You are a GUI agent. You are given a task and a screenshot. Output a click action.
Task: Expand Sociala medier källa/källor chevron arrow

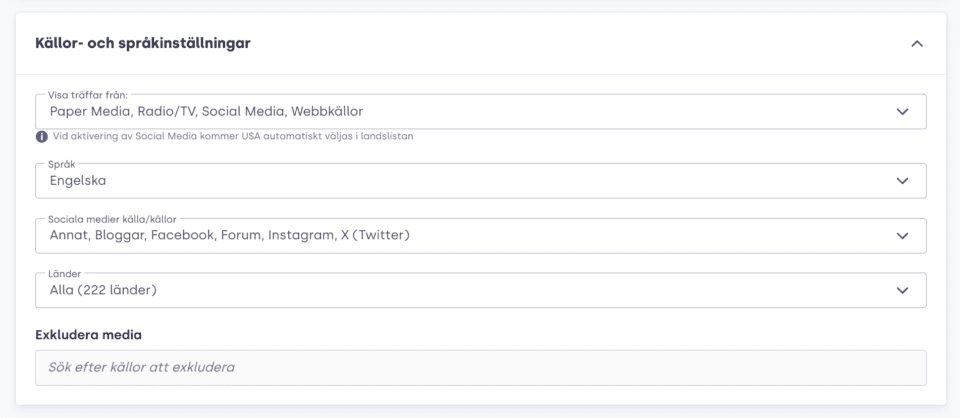902,236
